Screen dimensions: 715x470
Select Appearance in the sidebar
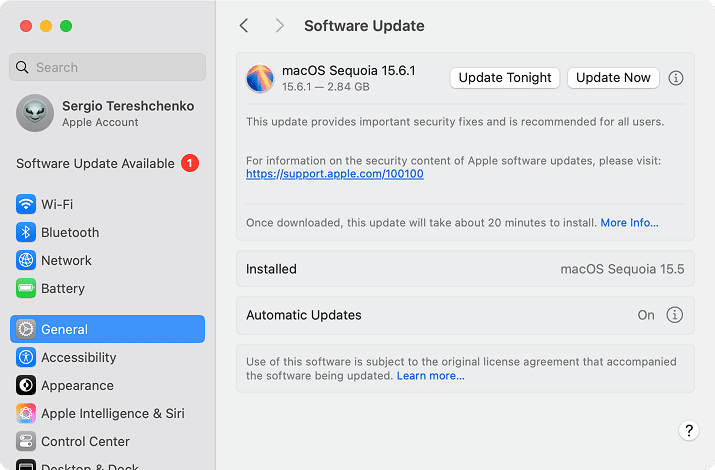[x=108, y=385]
